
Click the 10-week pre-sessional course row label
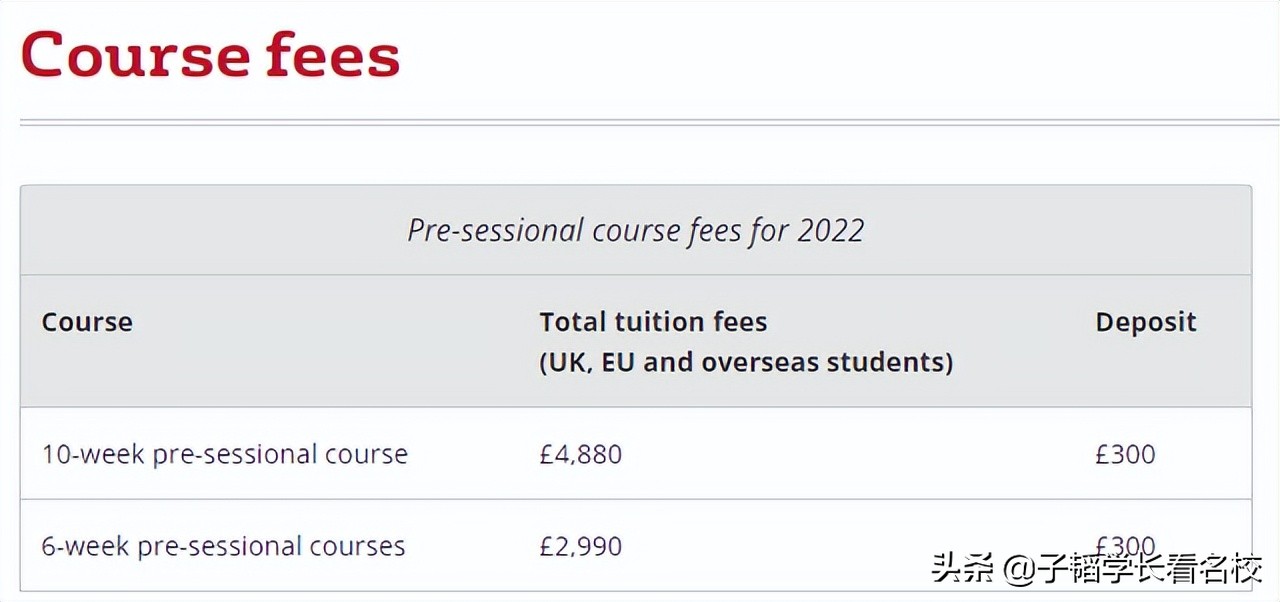[x=224, y=454]
